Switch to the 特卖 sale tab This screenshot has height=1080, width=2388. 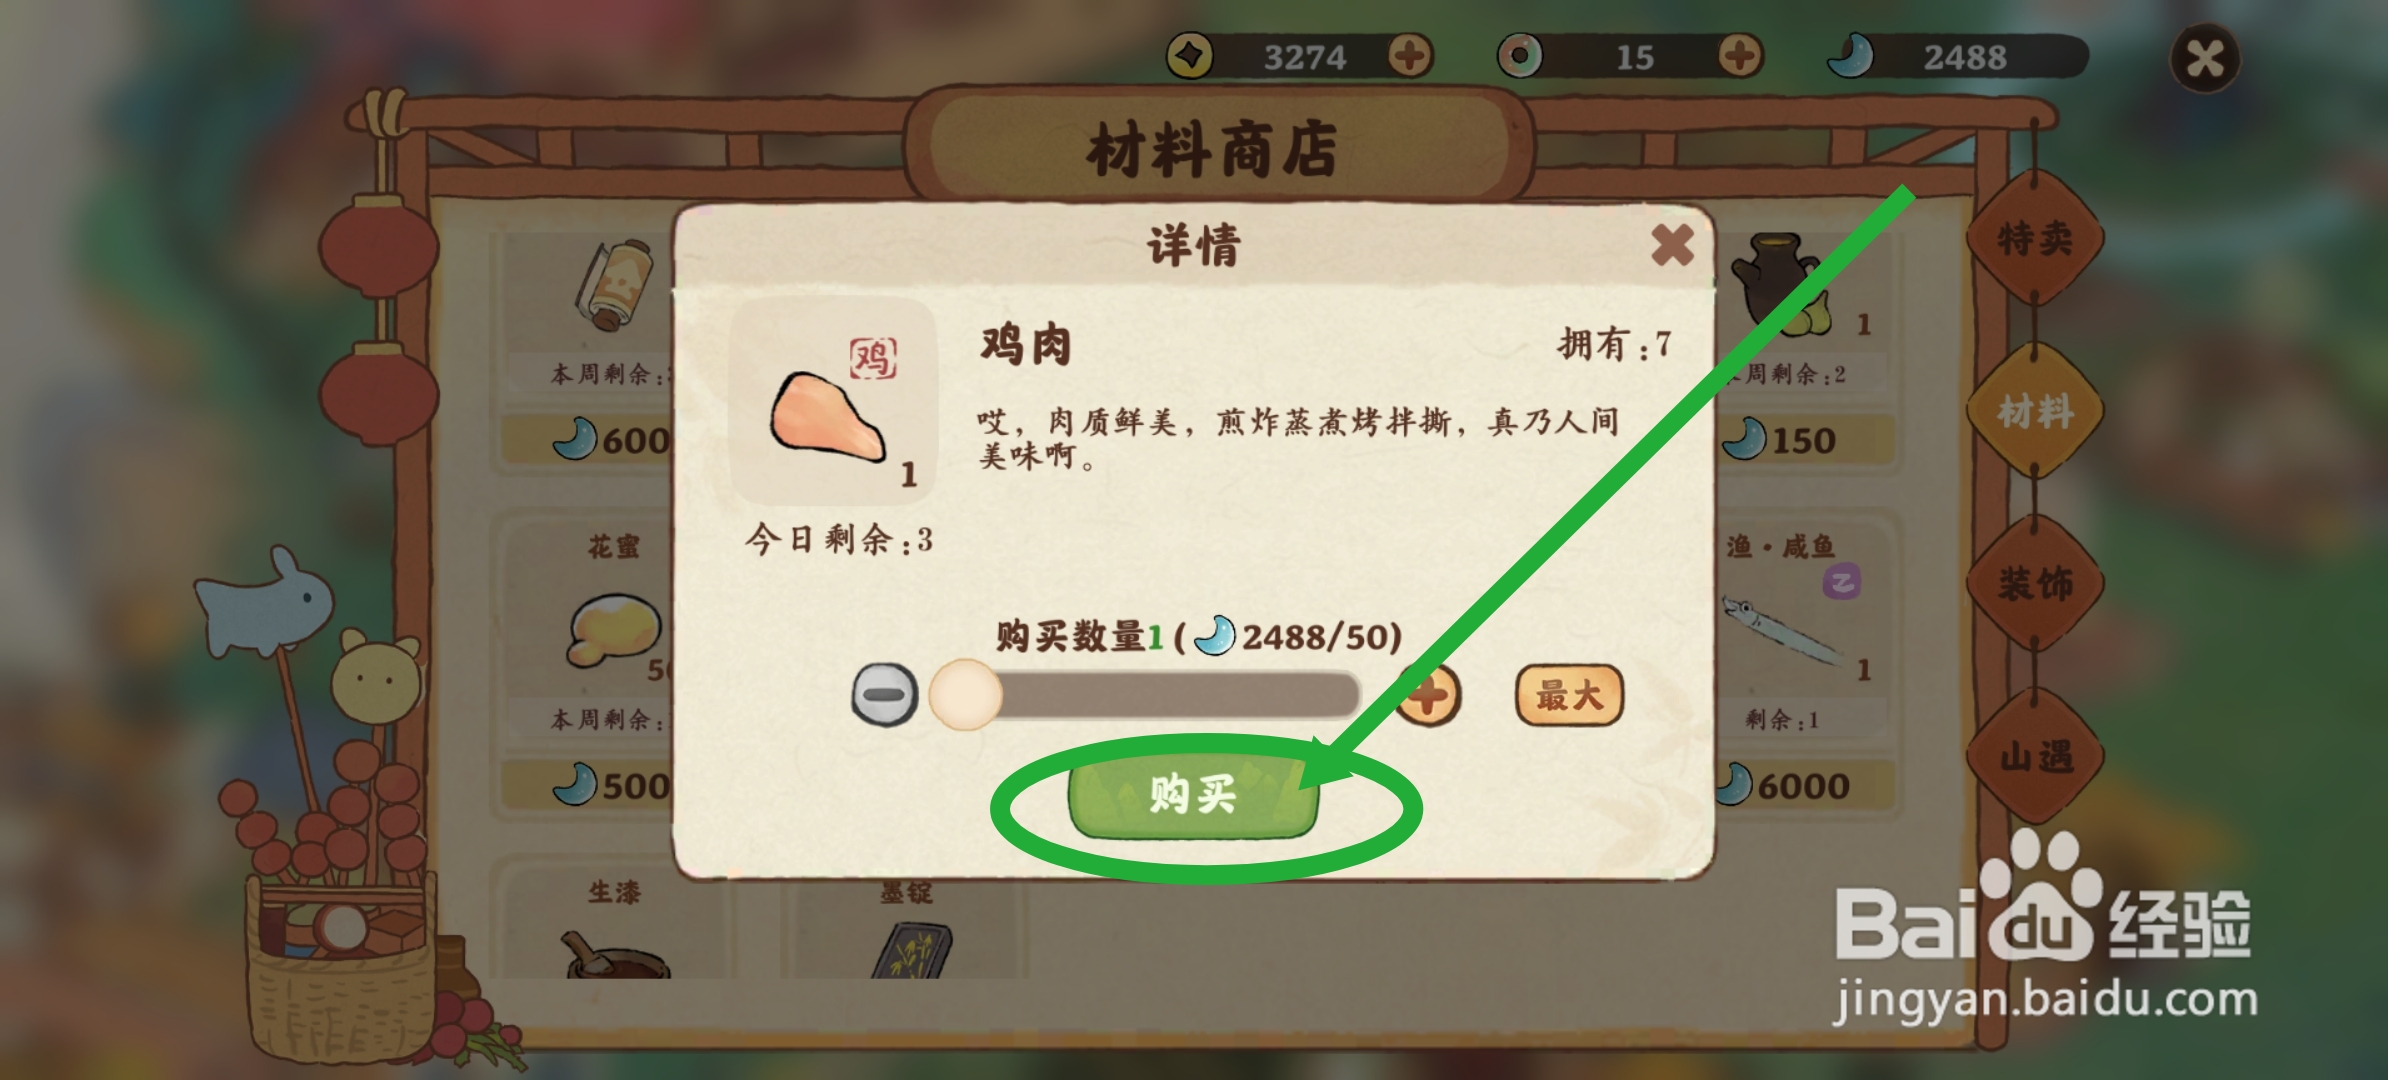click(2035, 239)
